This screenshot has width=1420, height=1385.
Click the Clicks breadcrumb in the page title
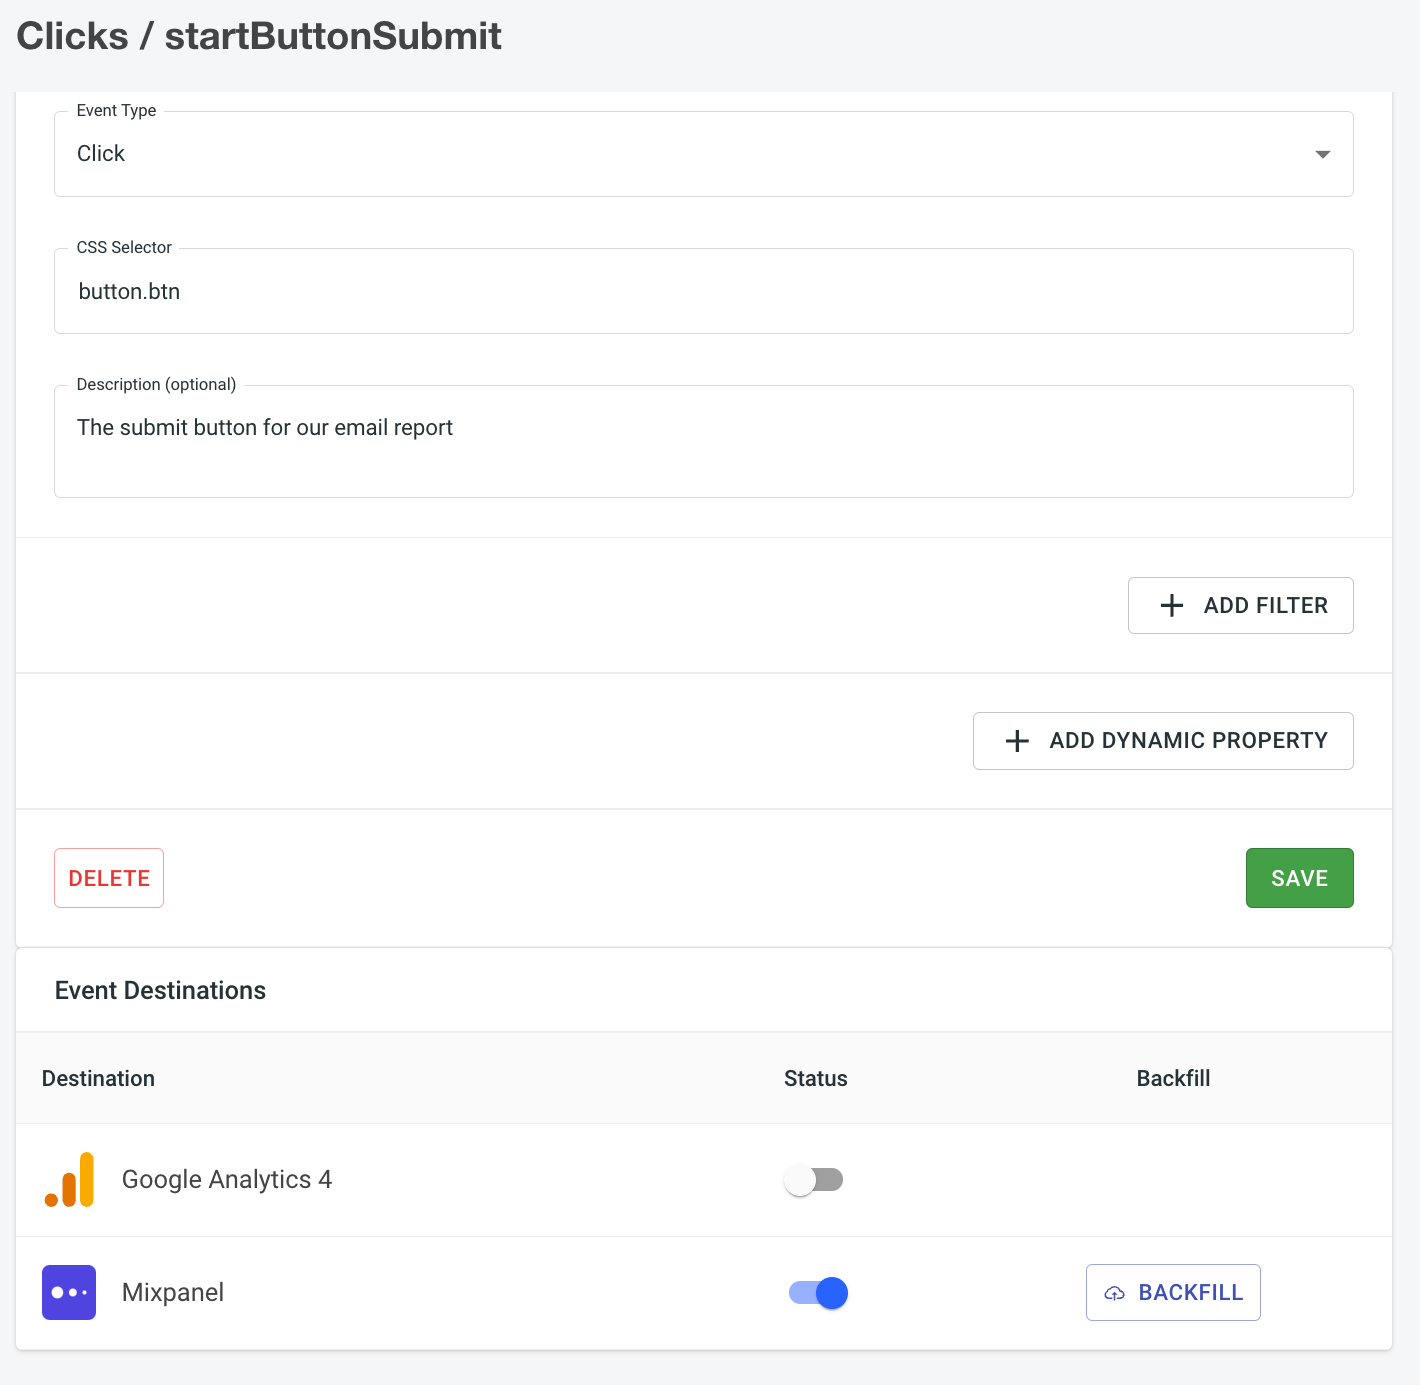click(72, 35)
